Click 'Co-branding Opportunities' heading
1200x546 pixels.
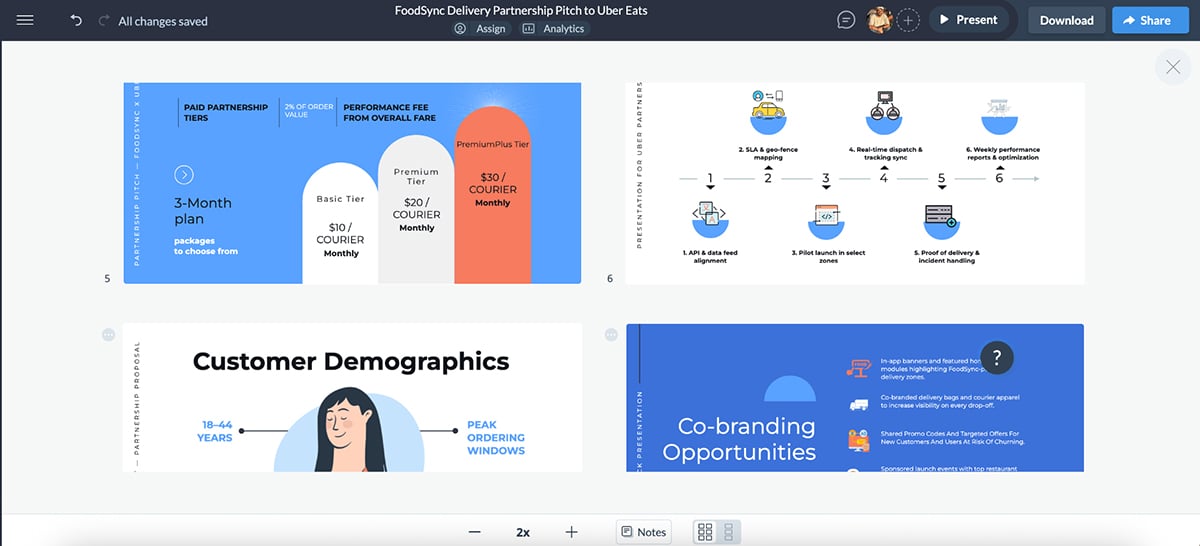point(739,439)
